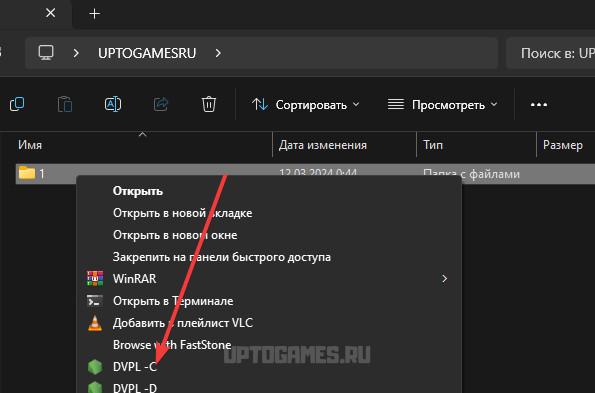The width and height of the screenshot is (595, 393).
Task: Select Добавить в плейлист VLC
Action: pyautogui.click(x=183, y=323)
